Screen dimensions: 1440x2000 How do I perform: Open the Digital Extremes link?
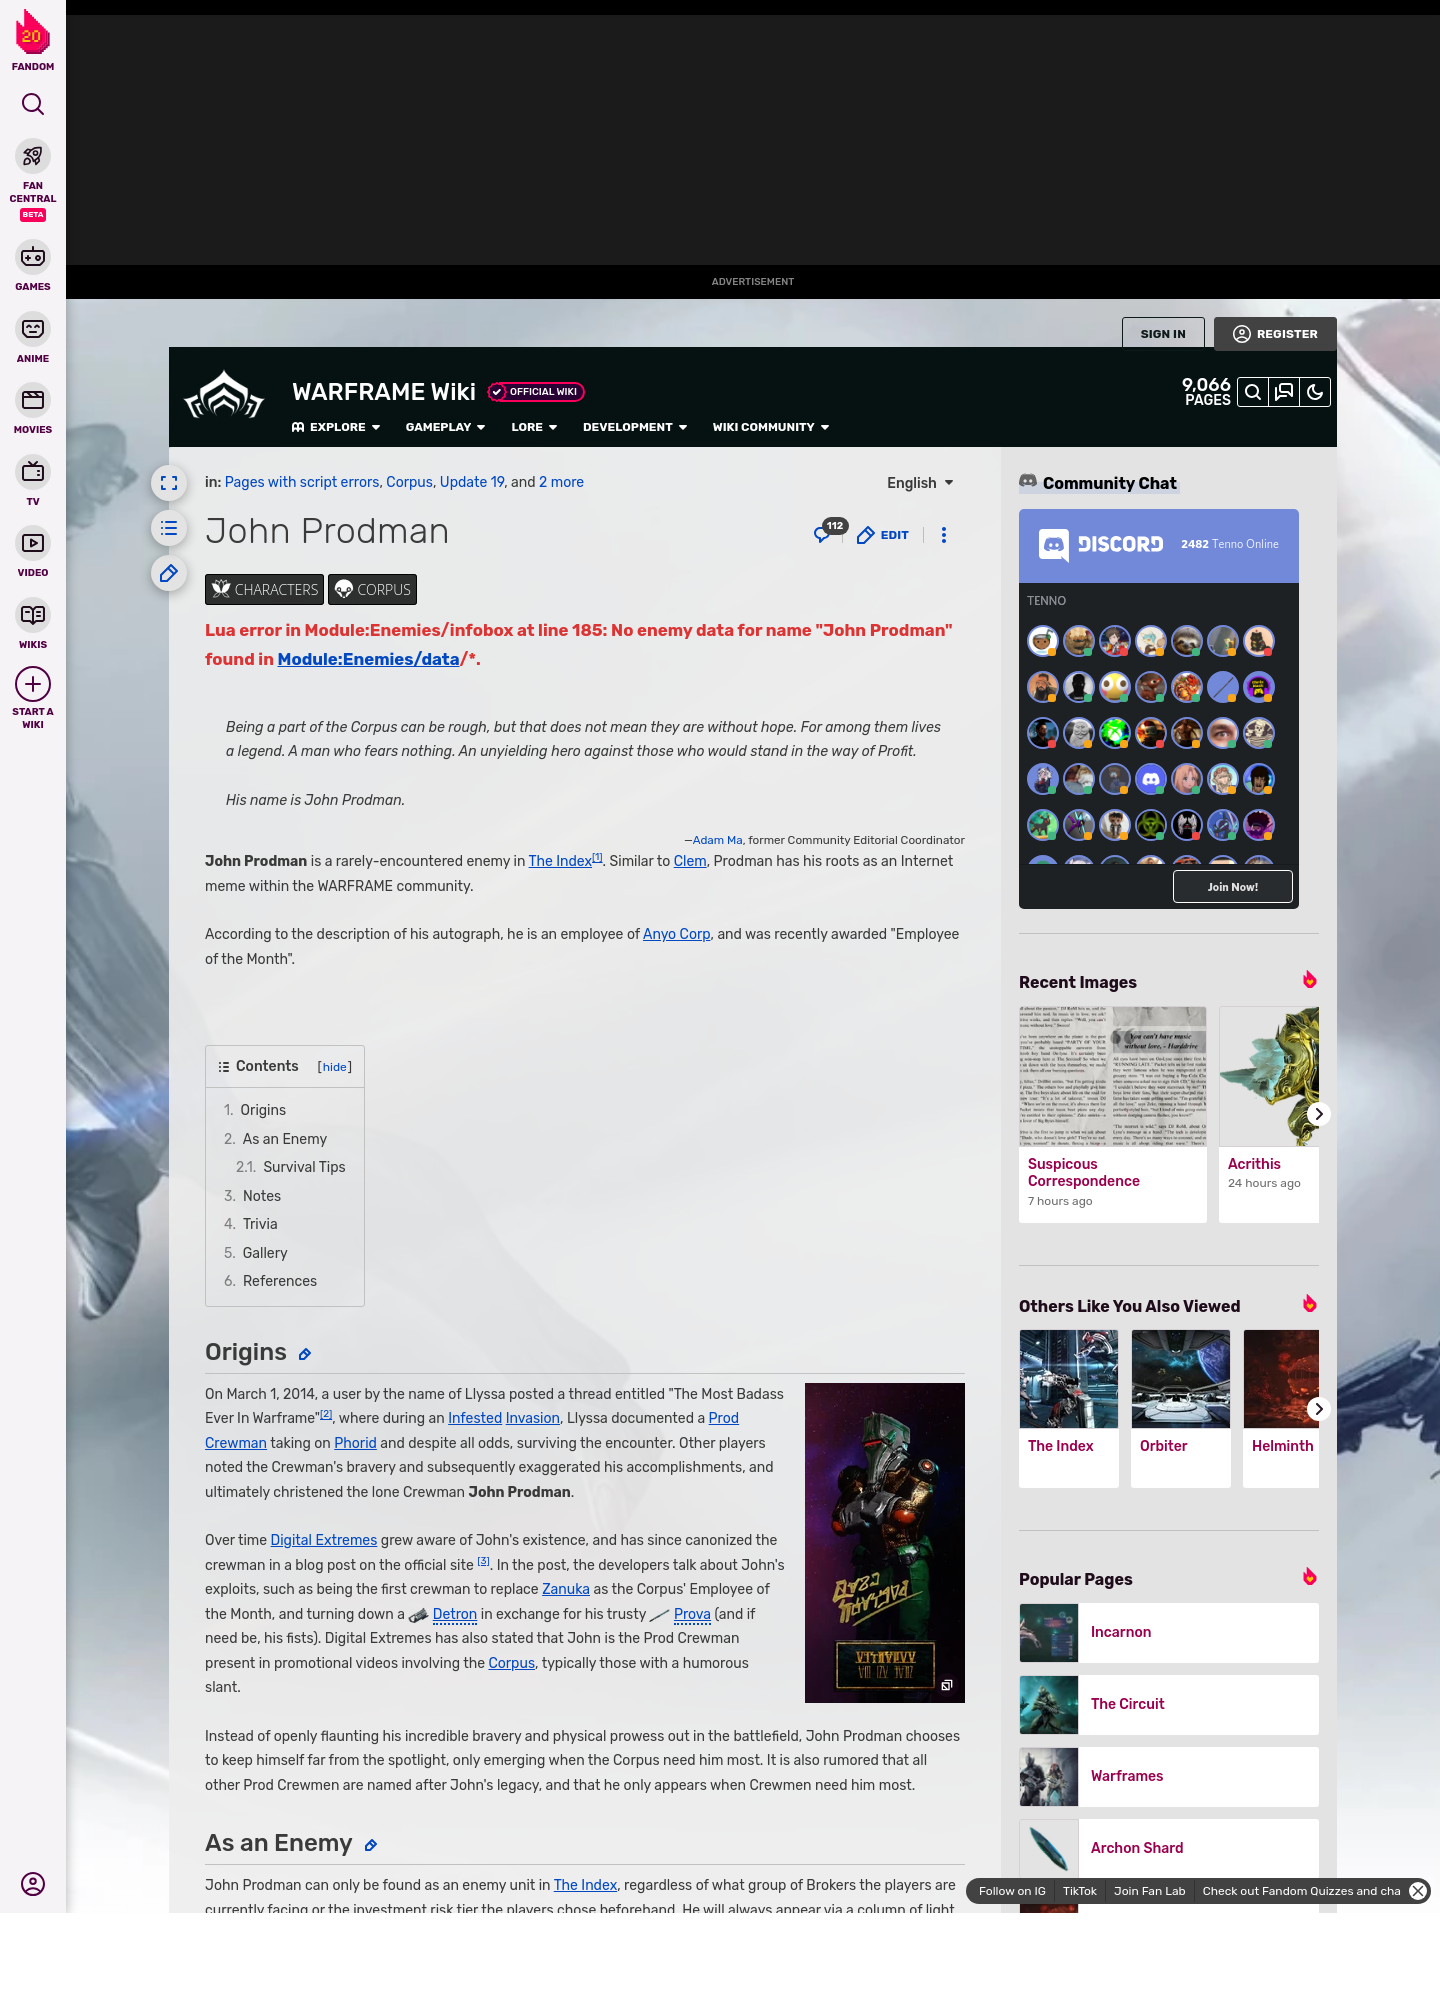point(324,1540)
